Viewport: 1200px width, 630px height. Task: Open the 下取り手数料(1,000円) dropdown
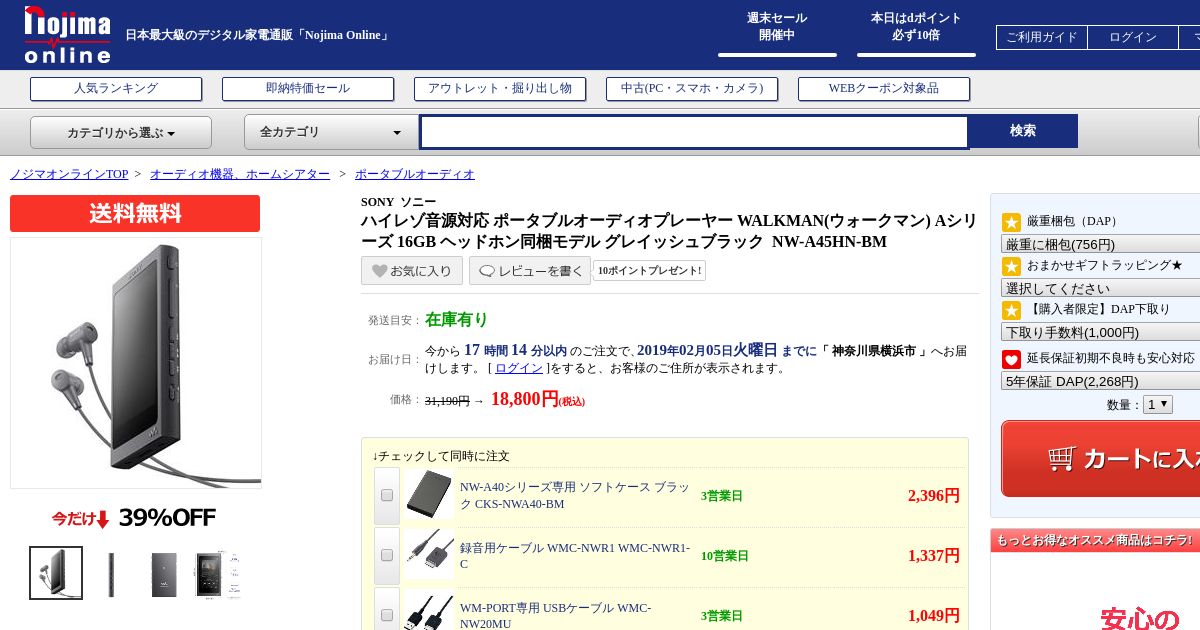pyautogui.click(x=1100, y=332)
